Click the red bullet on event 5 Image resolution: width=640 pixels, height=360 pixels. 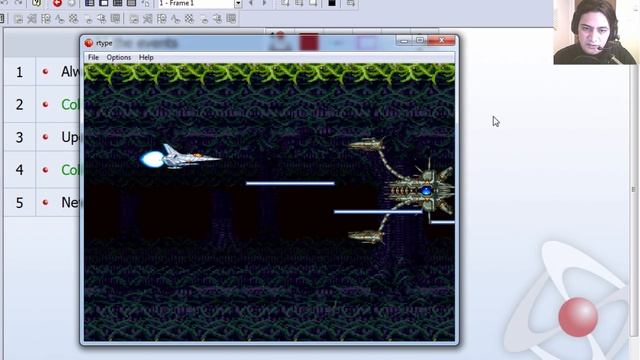coord(45,202)
